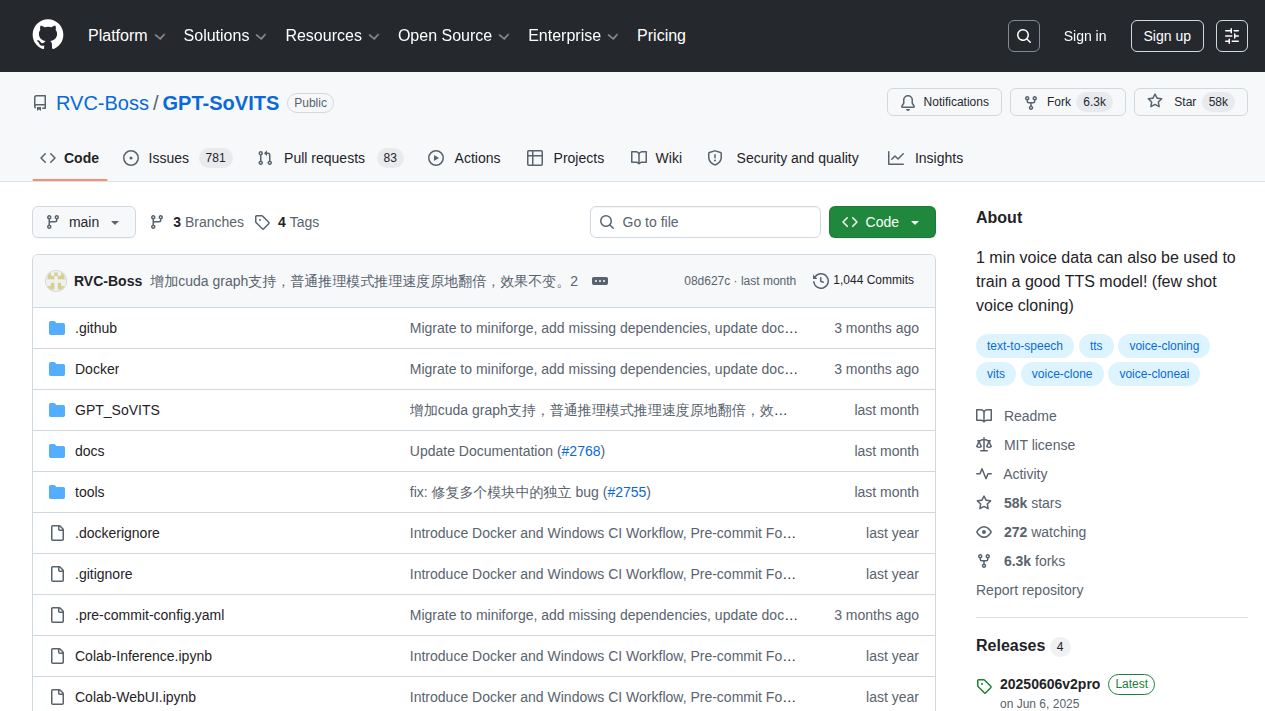
Task: Expand the Solutions menu
Action: click(225, 36)
